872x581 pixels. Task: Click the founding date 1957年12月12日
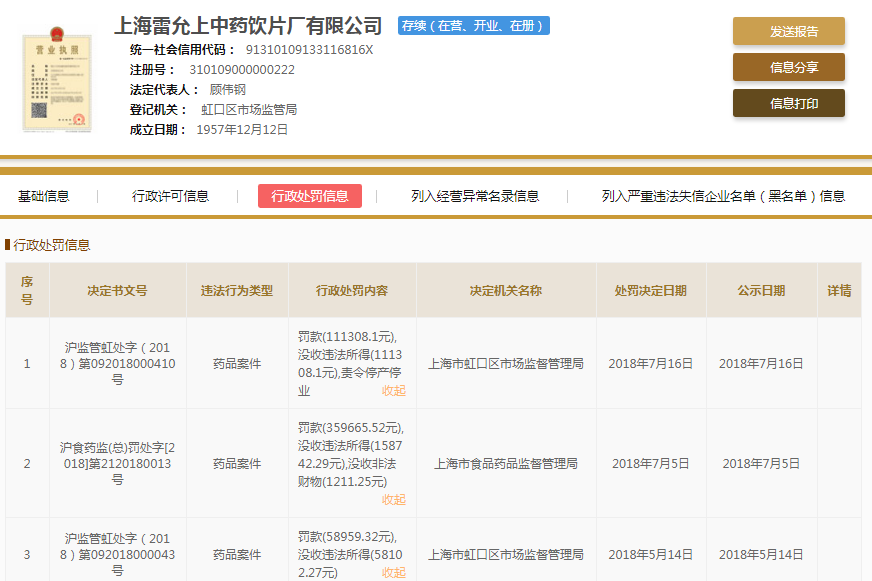242,130
